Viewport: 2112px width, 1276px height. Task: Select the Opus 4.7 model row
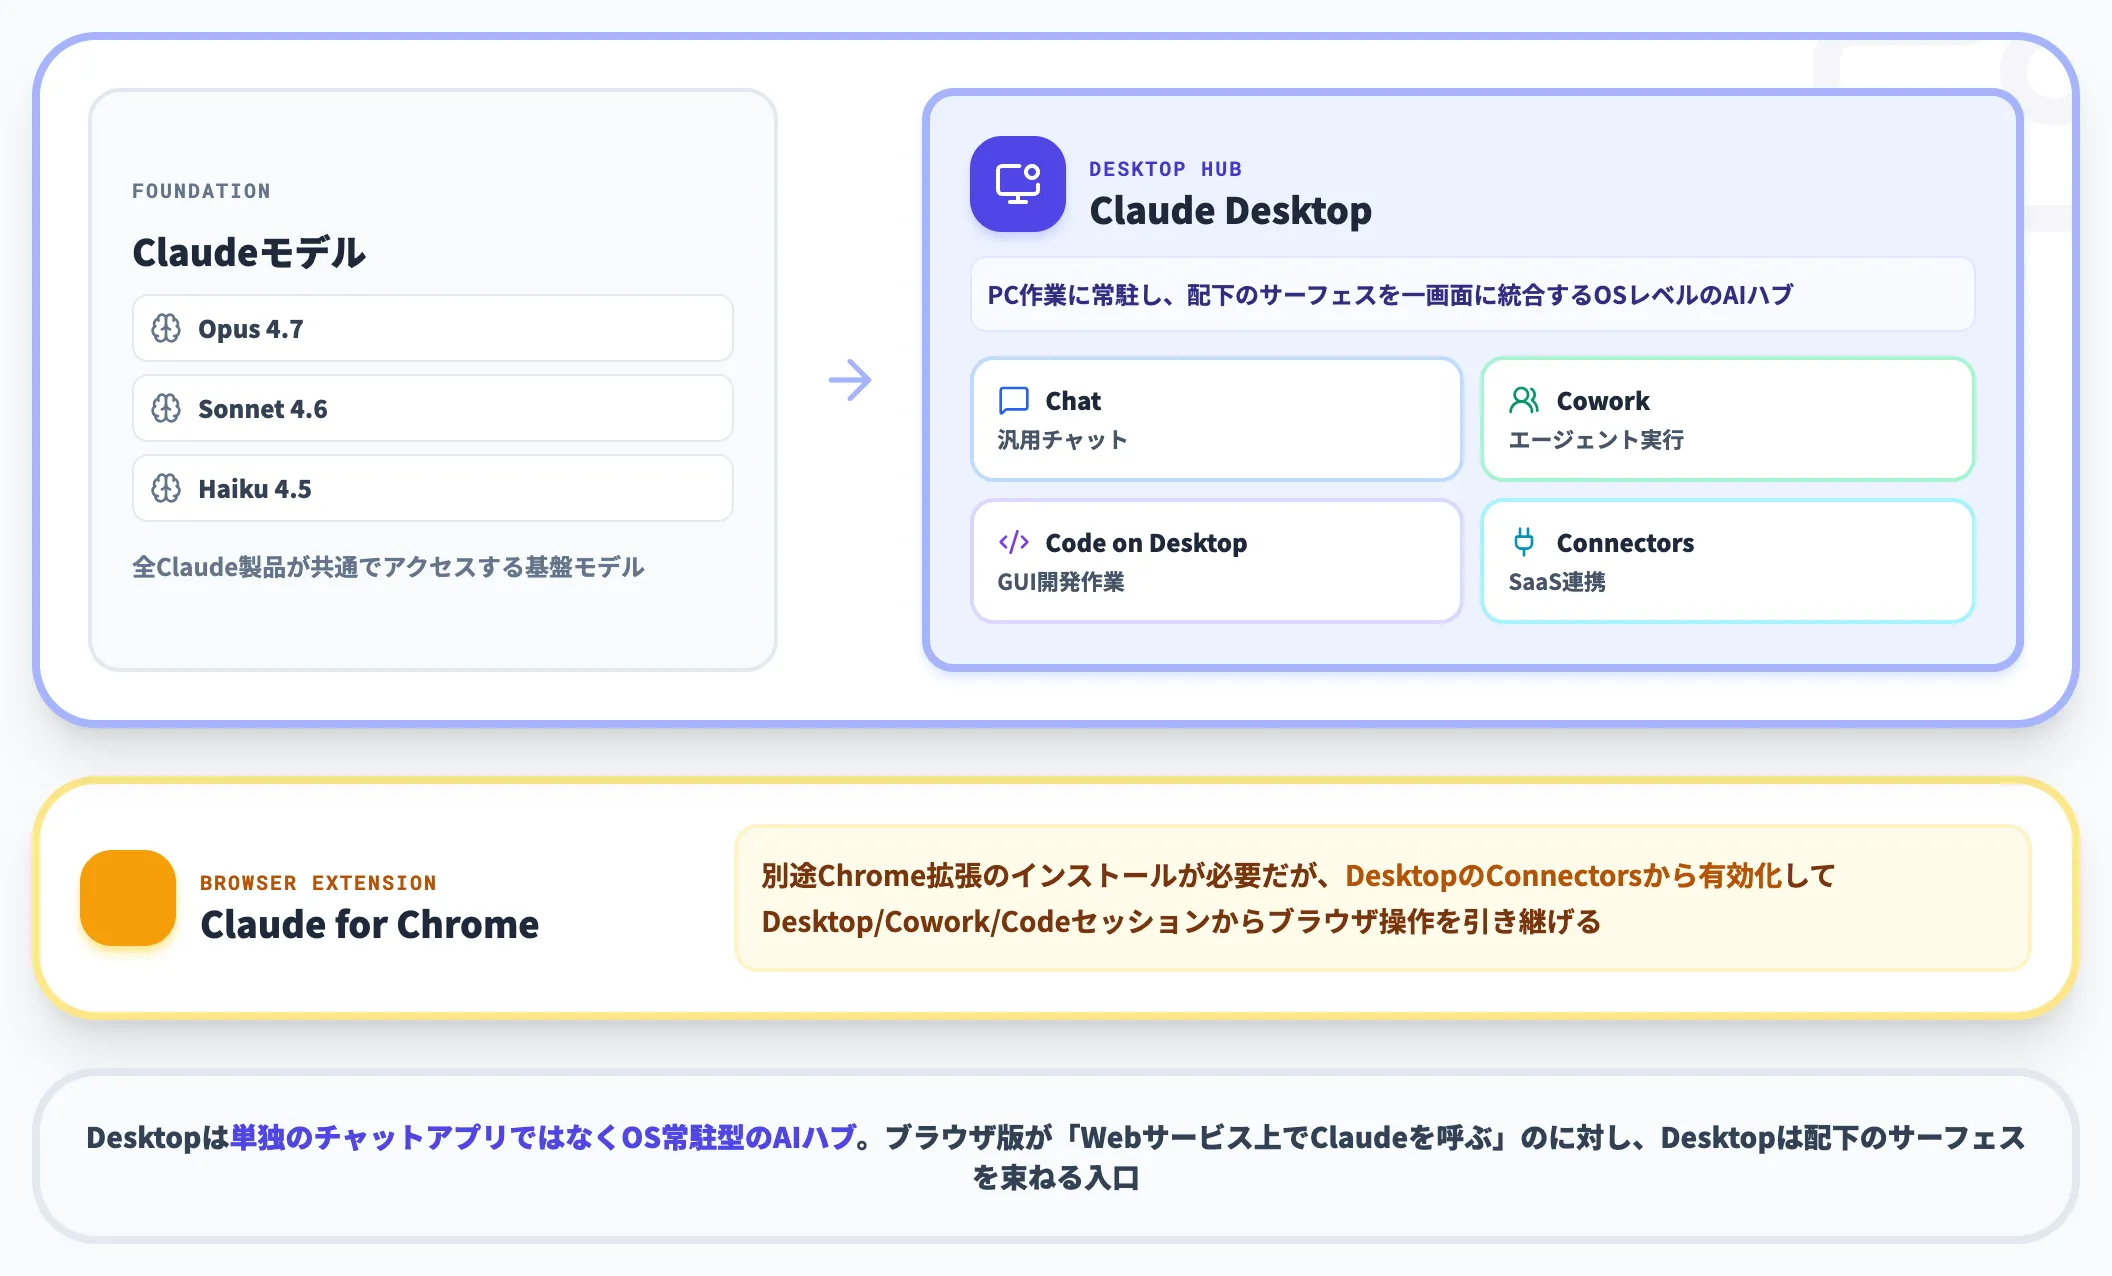click(433, 328)
